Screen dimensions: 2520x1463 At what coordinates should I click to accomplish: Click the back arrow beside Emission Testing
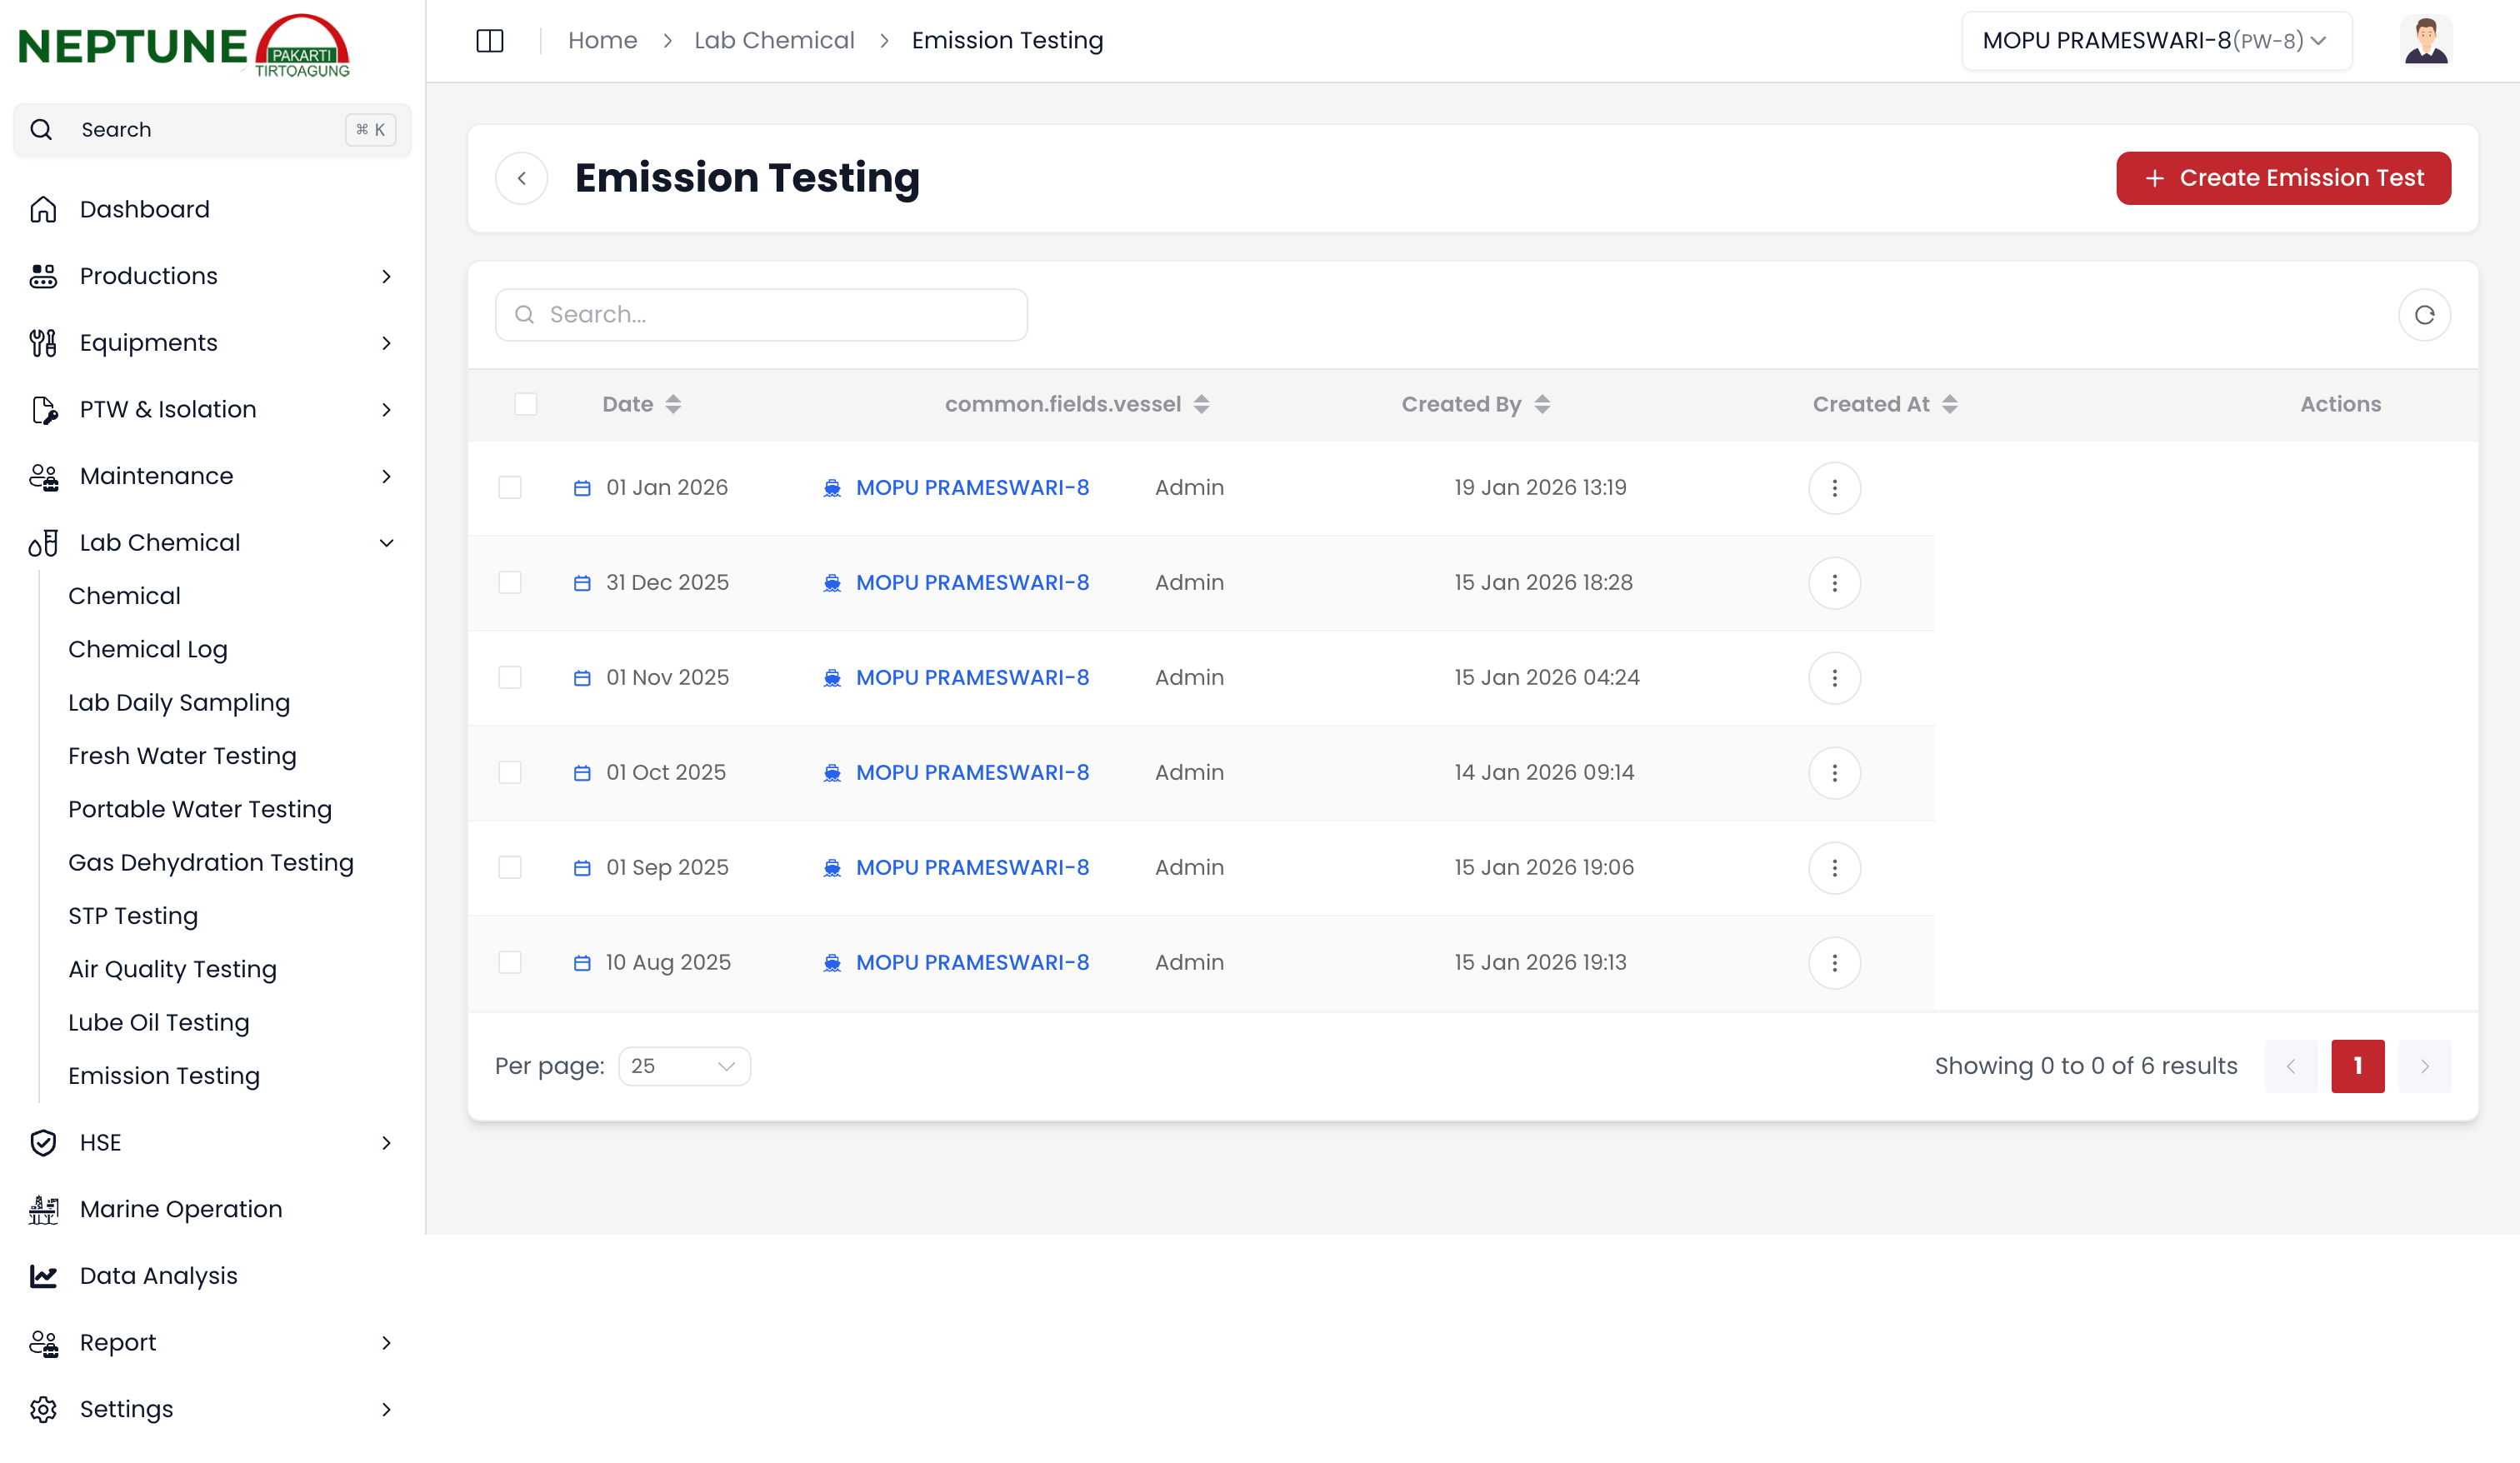[521, 178]
